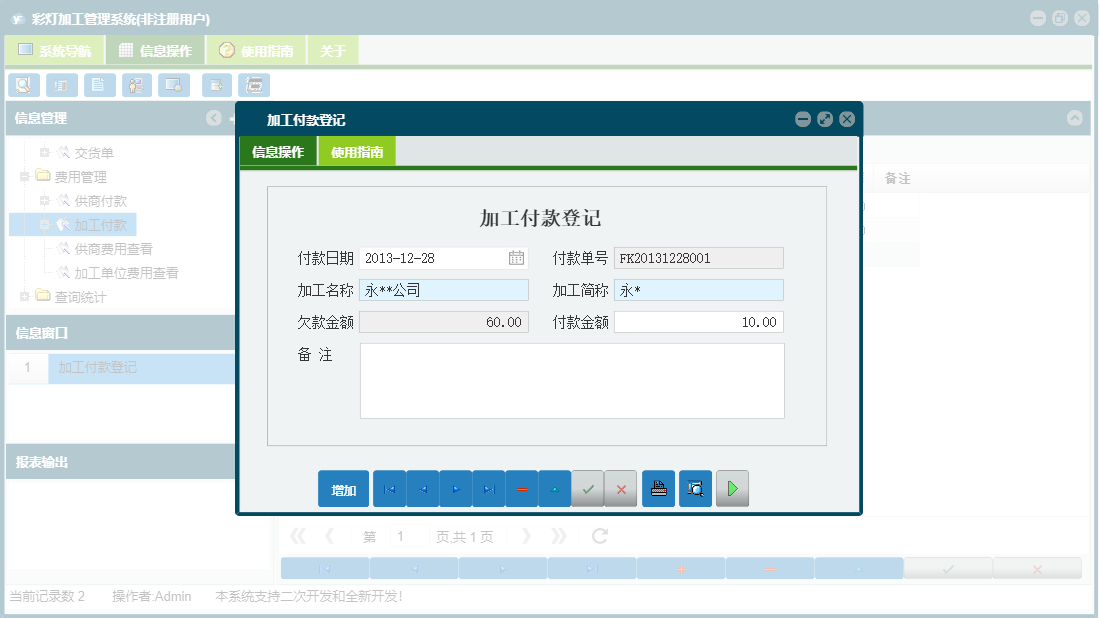Click inside the 备注 remarks text area

click(x=570, y=380)
